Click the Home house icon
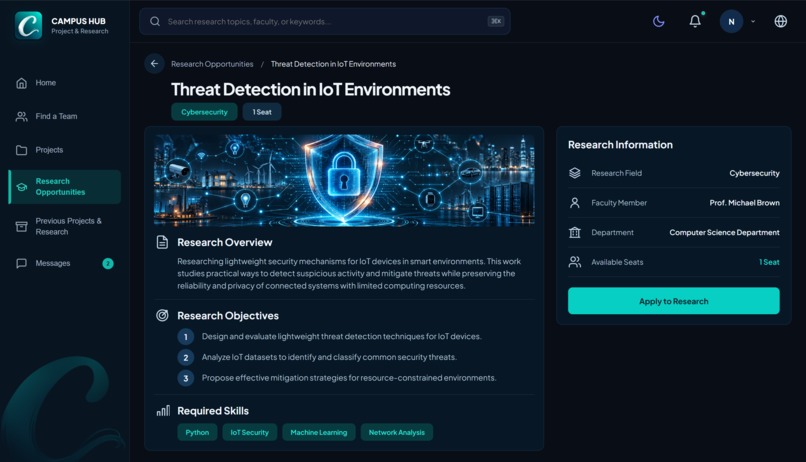Viewport: 806px width, 462px height. [x=22, y=83]
